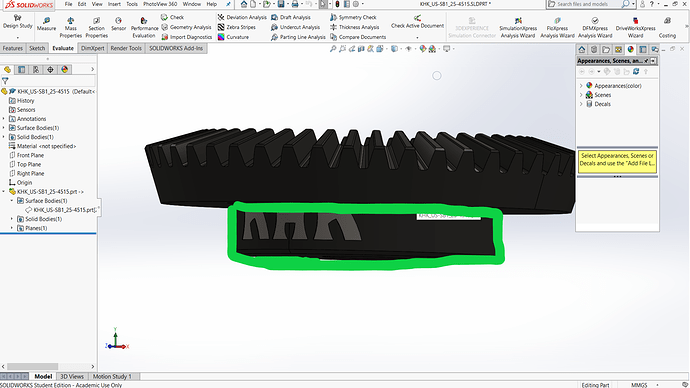Screen dimensions: 690x388
Task: Start Thickness Analysis
Action: point(354,27)
